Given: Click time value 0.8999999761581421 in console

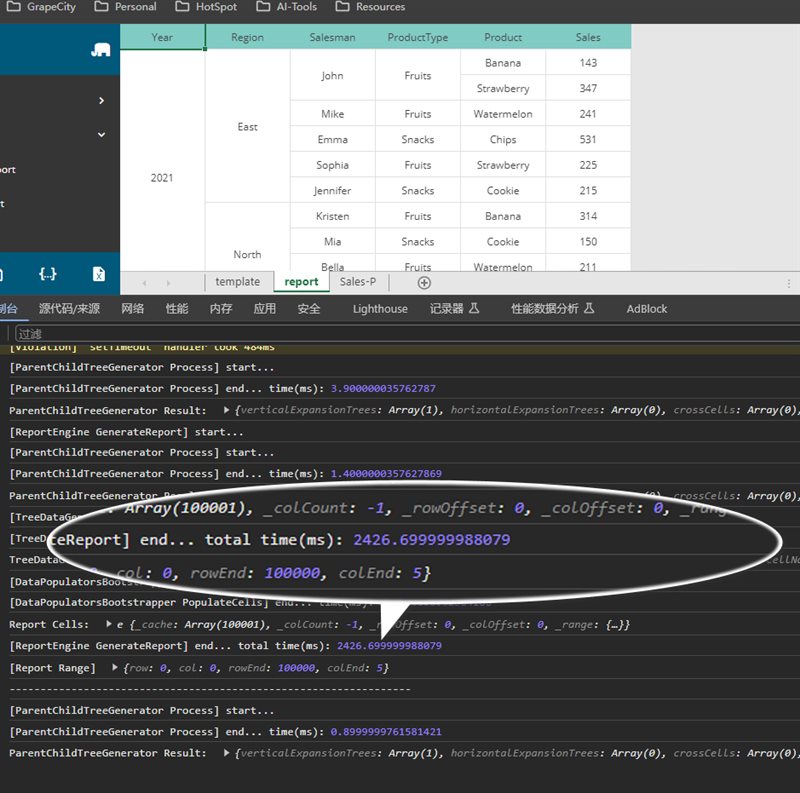Looking at the screenshot, I should click(386, 731).
